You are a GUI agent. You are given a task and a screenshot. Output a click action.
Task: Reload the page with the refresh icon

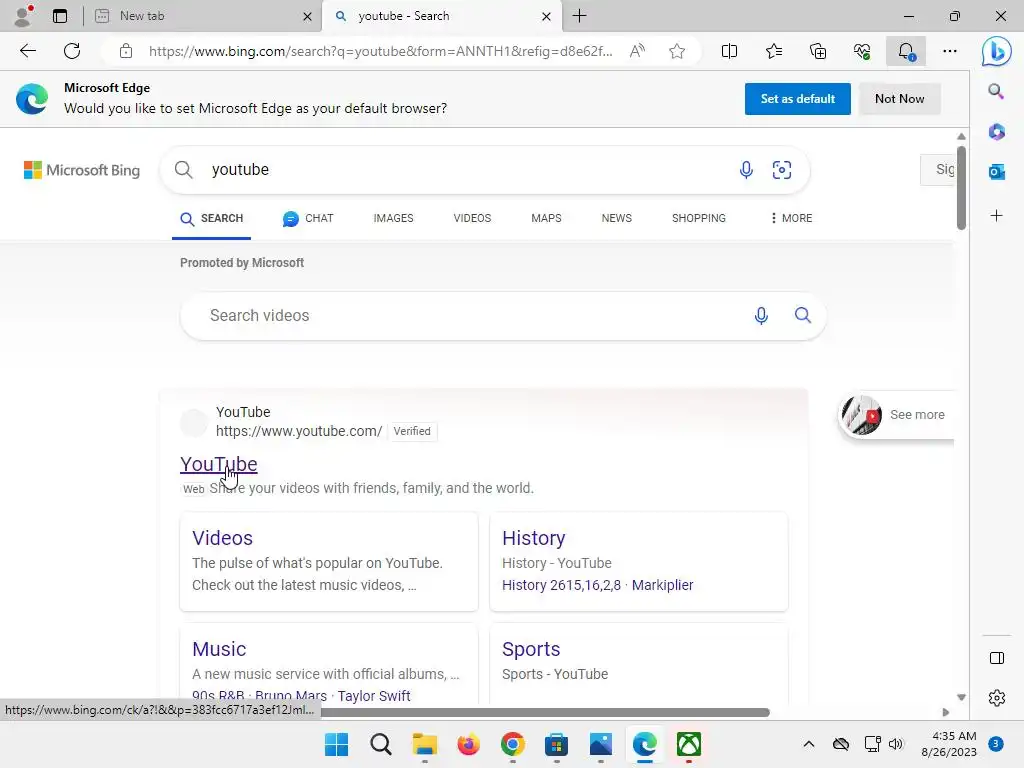[x=72, y=51]
